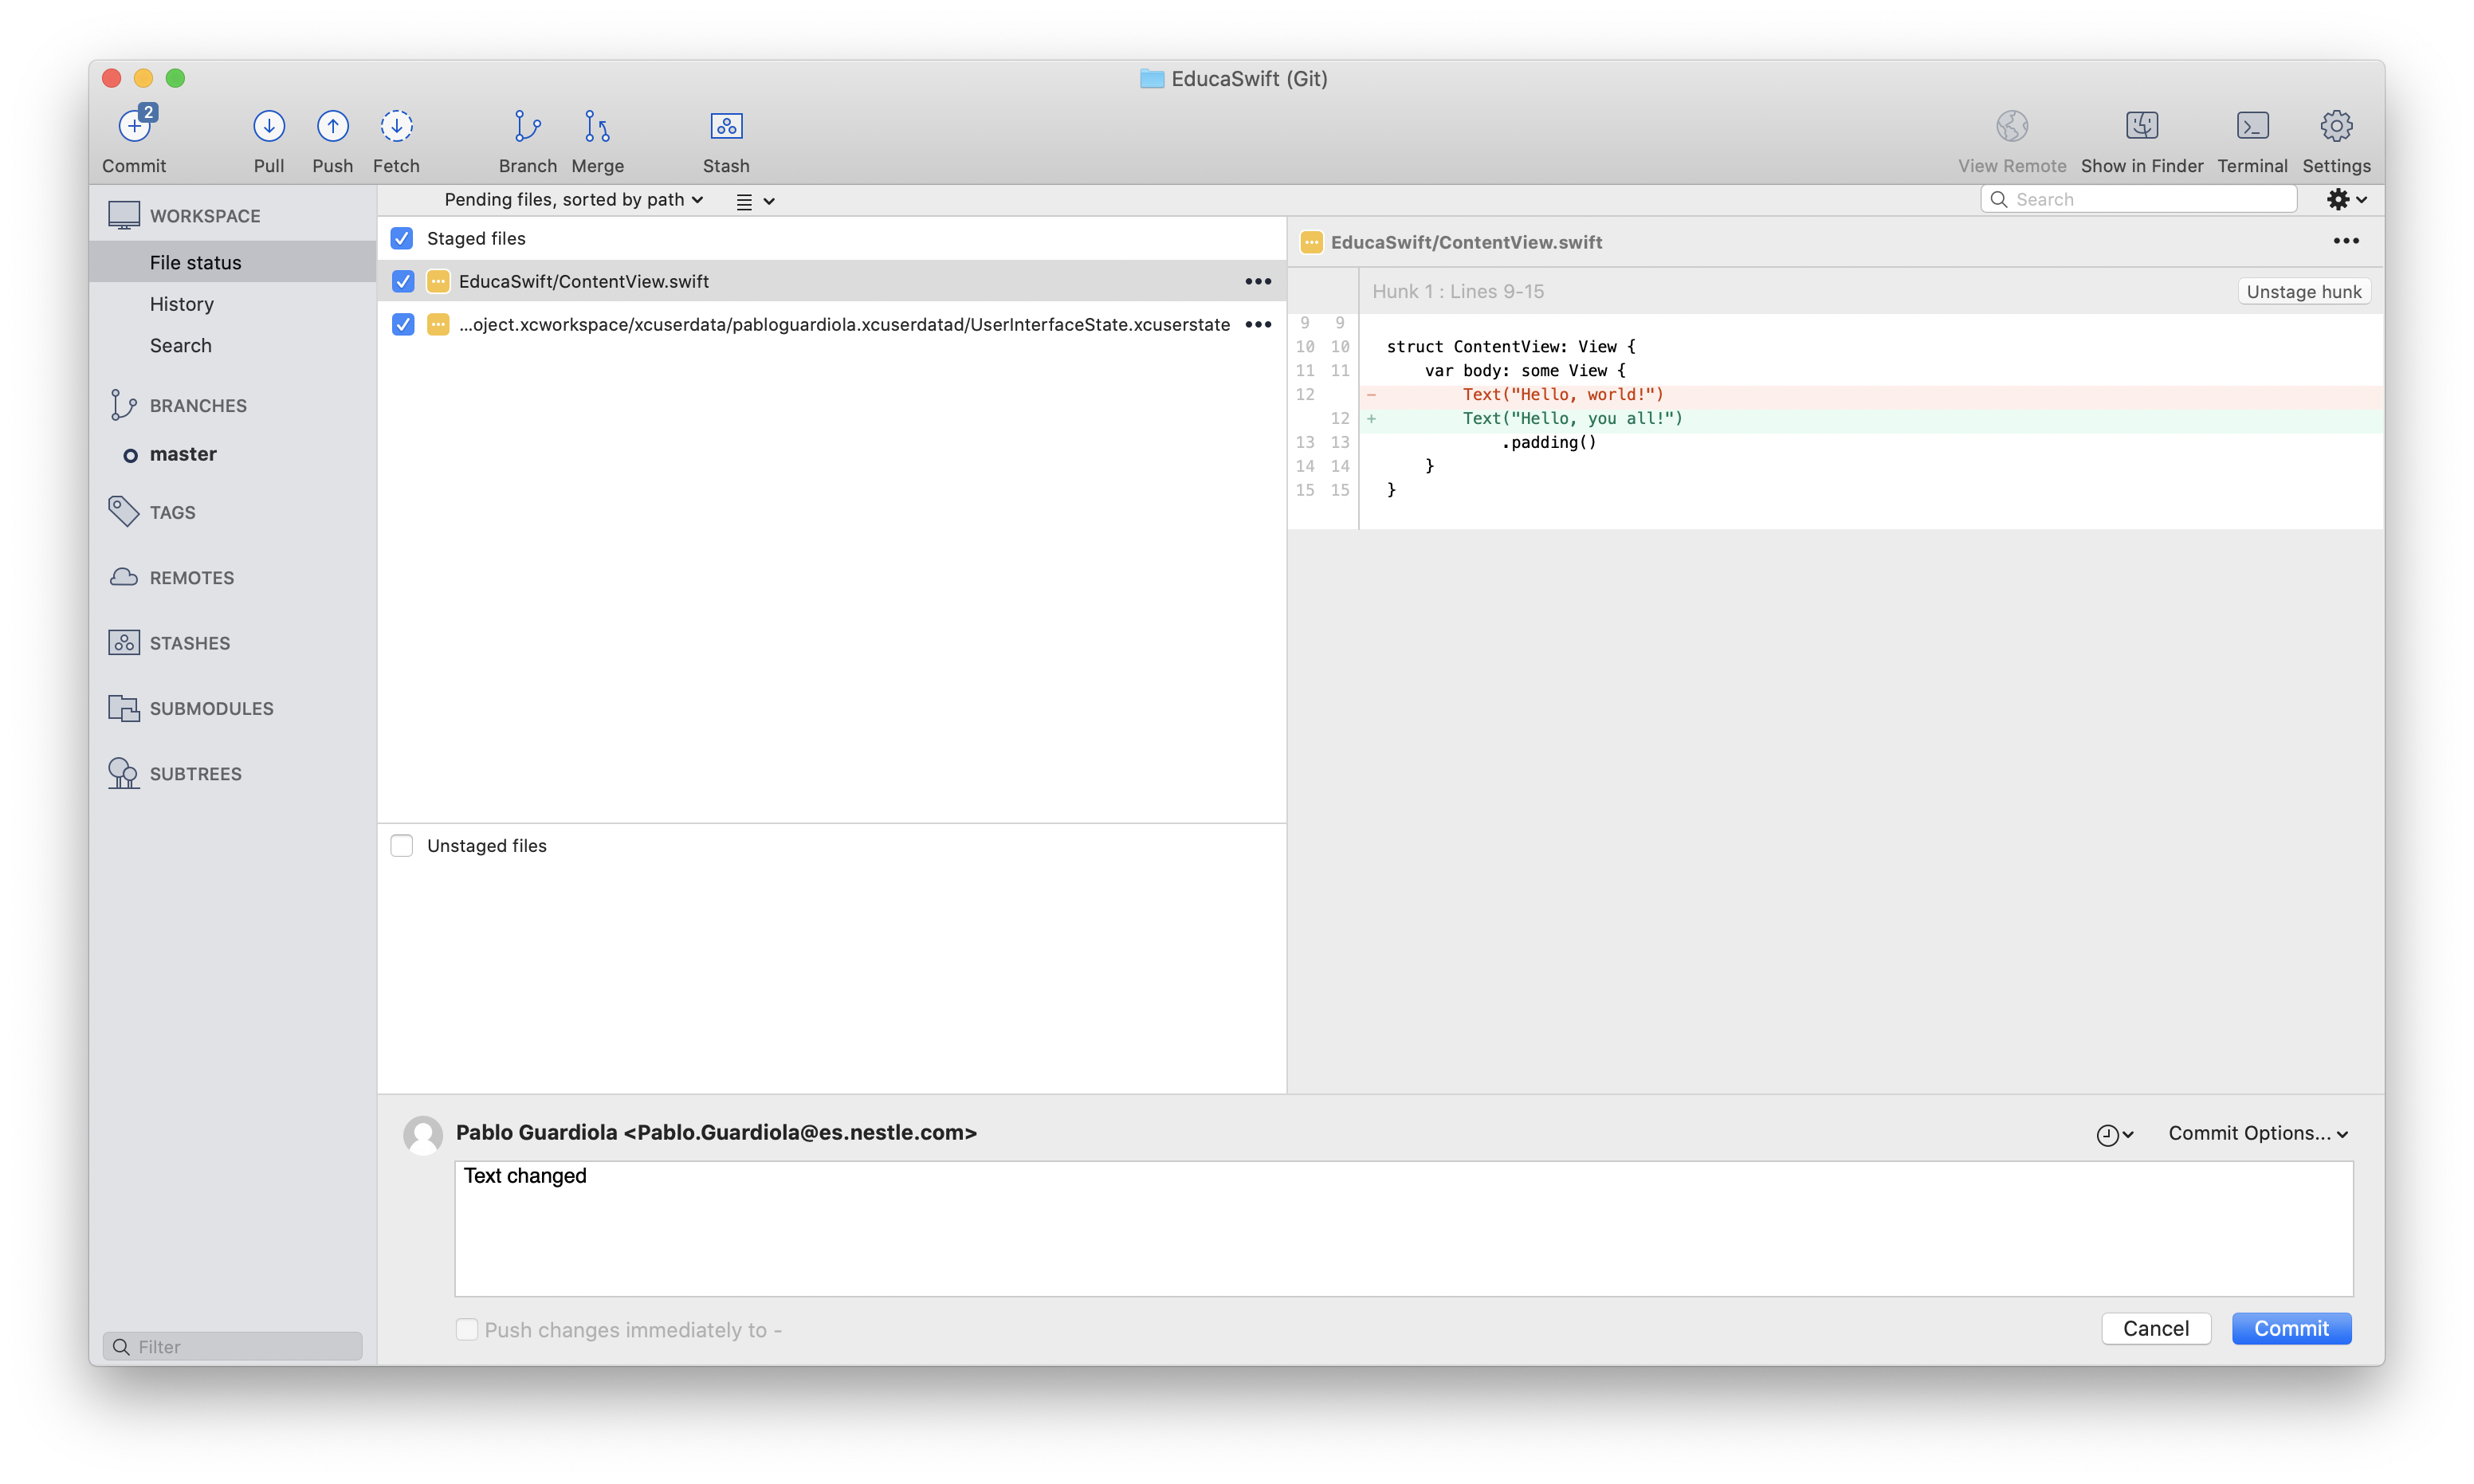
Task: Click modified-status badge of xcuserstate file
Action: click(x=437, y=325)
